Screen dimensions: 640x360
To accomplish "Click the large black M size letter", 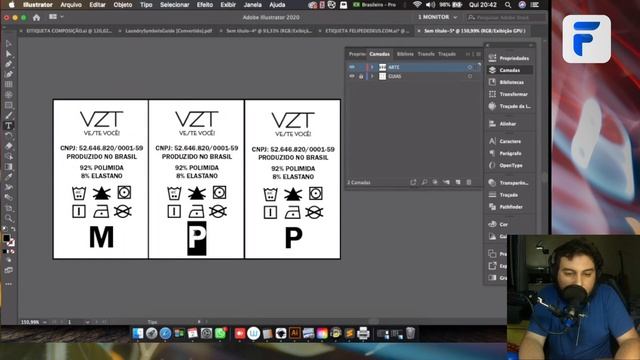I will (101, 237).
